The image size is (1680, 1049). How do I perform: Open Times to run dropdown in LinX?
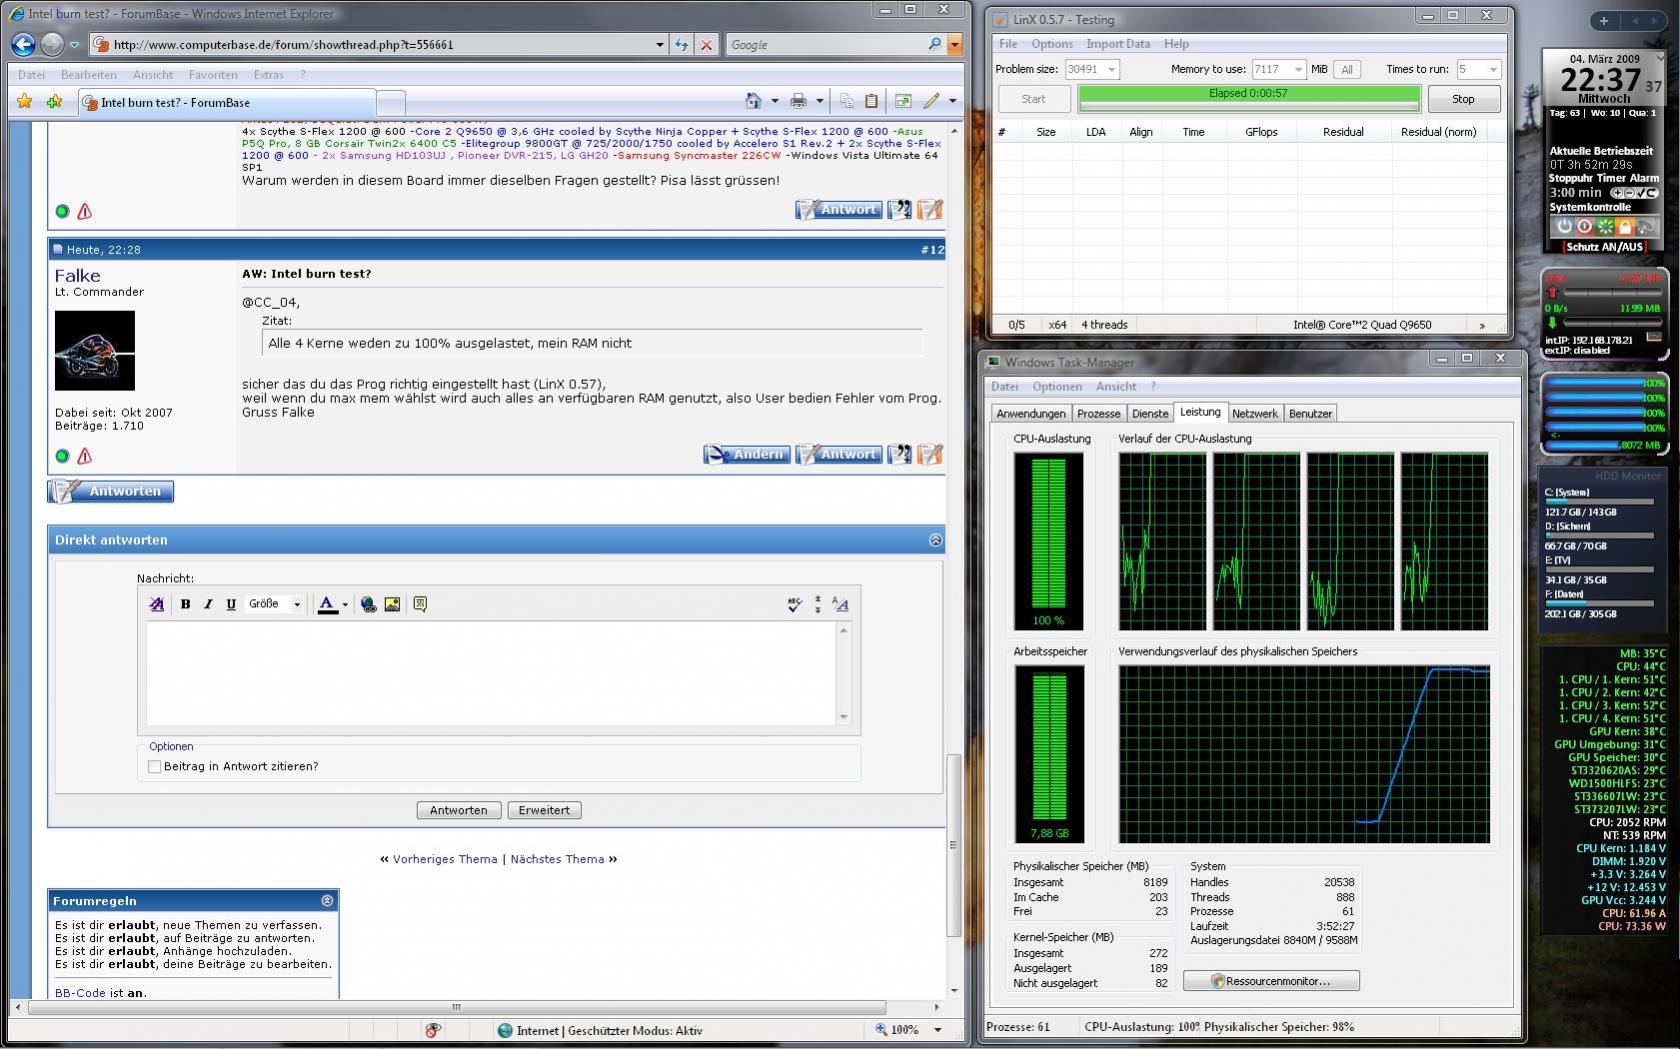point(1493,69)
